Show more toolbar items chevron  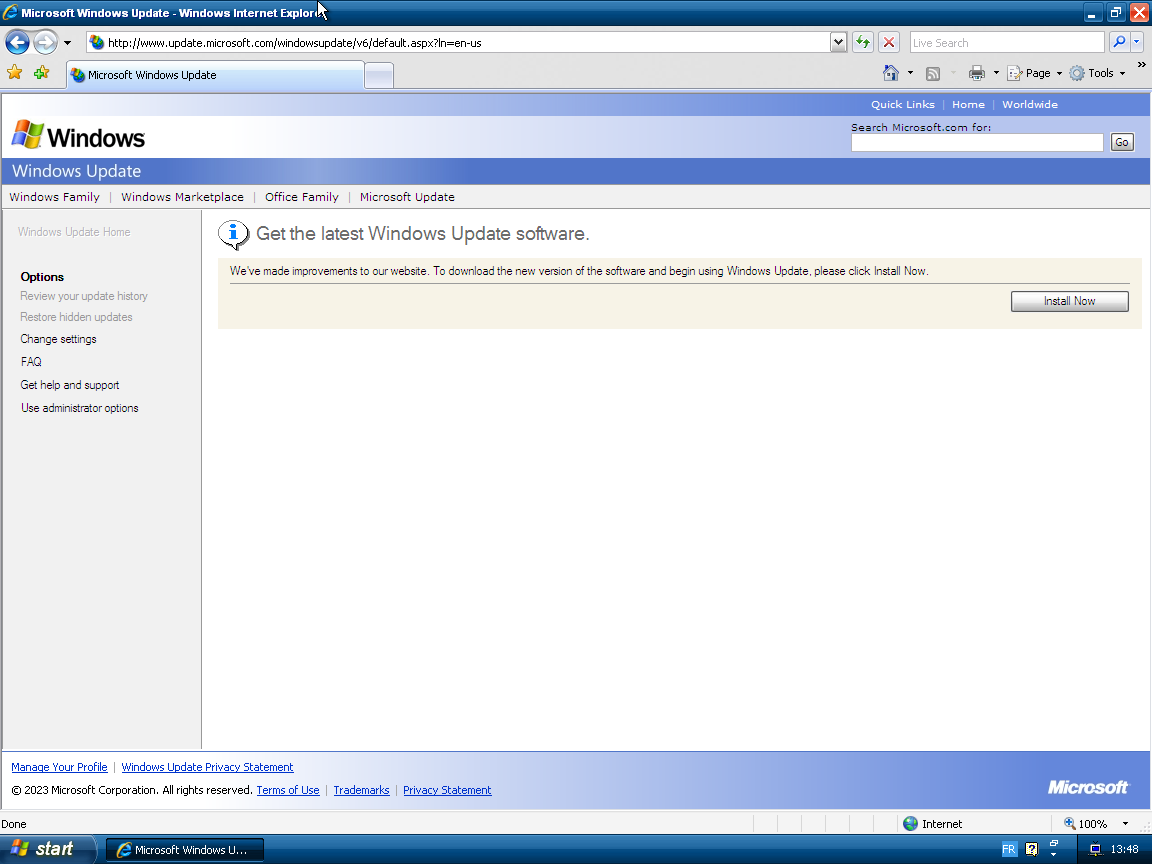tap(1142, 65)
